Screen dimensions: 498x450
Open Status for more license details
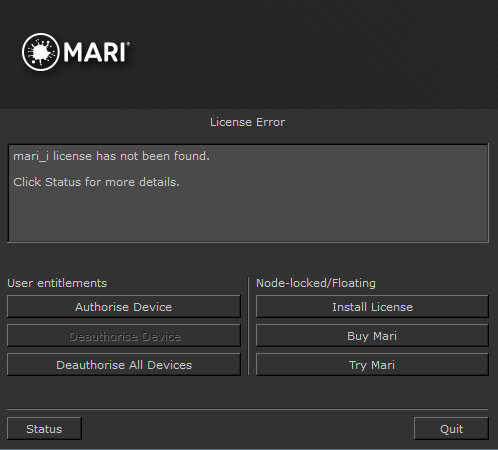click(44, 429)
